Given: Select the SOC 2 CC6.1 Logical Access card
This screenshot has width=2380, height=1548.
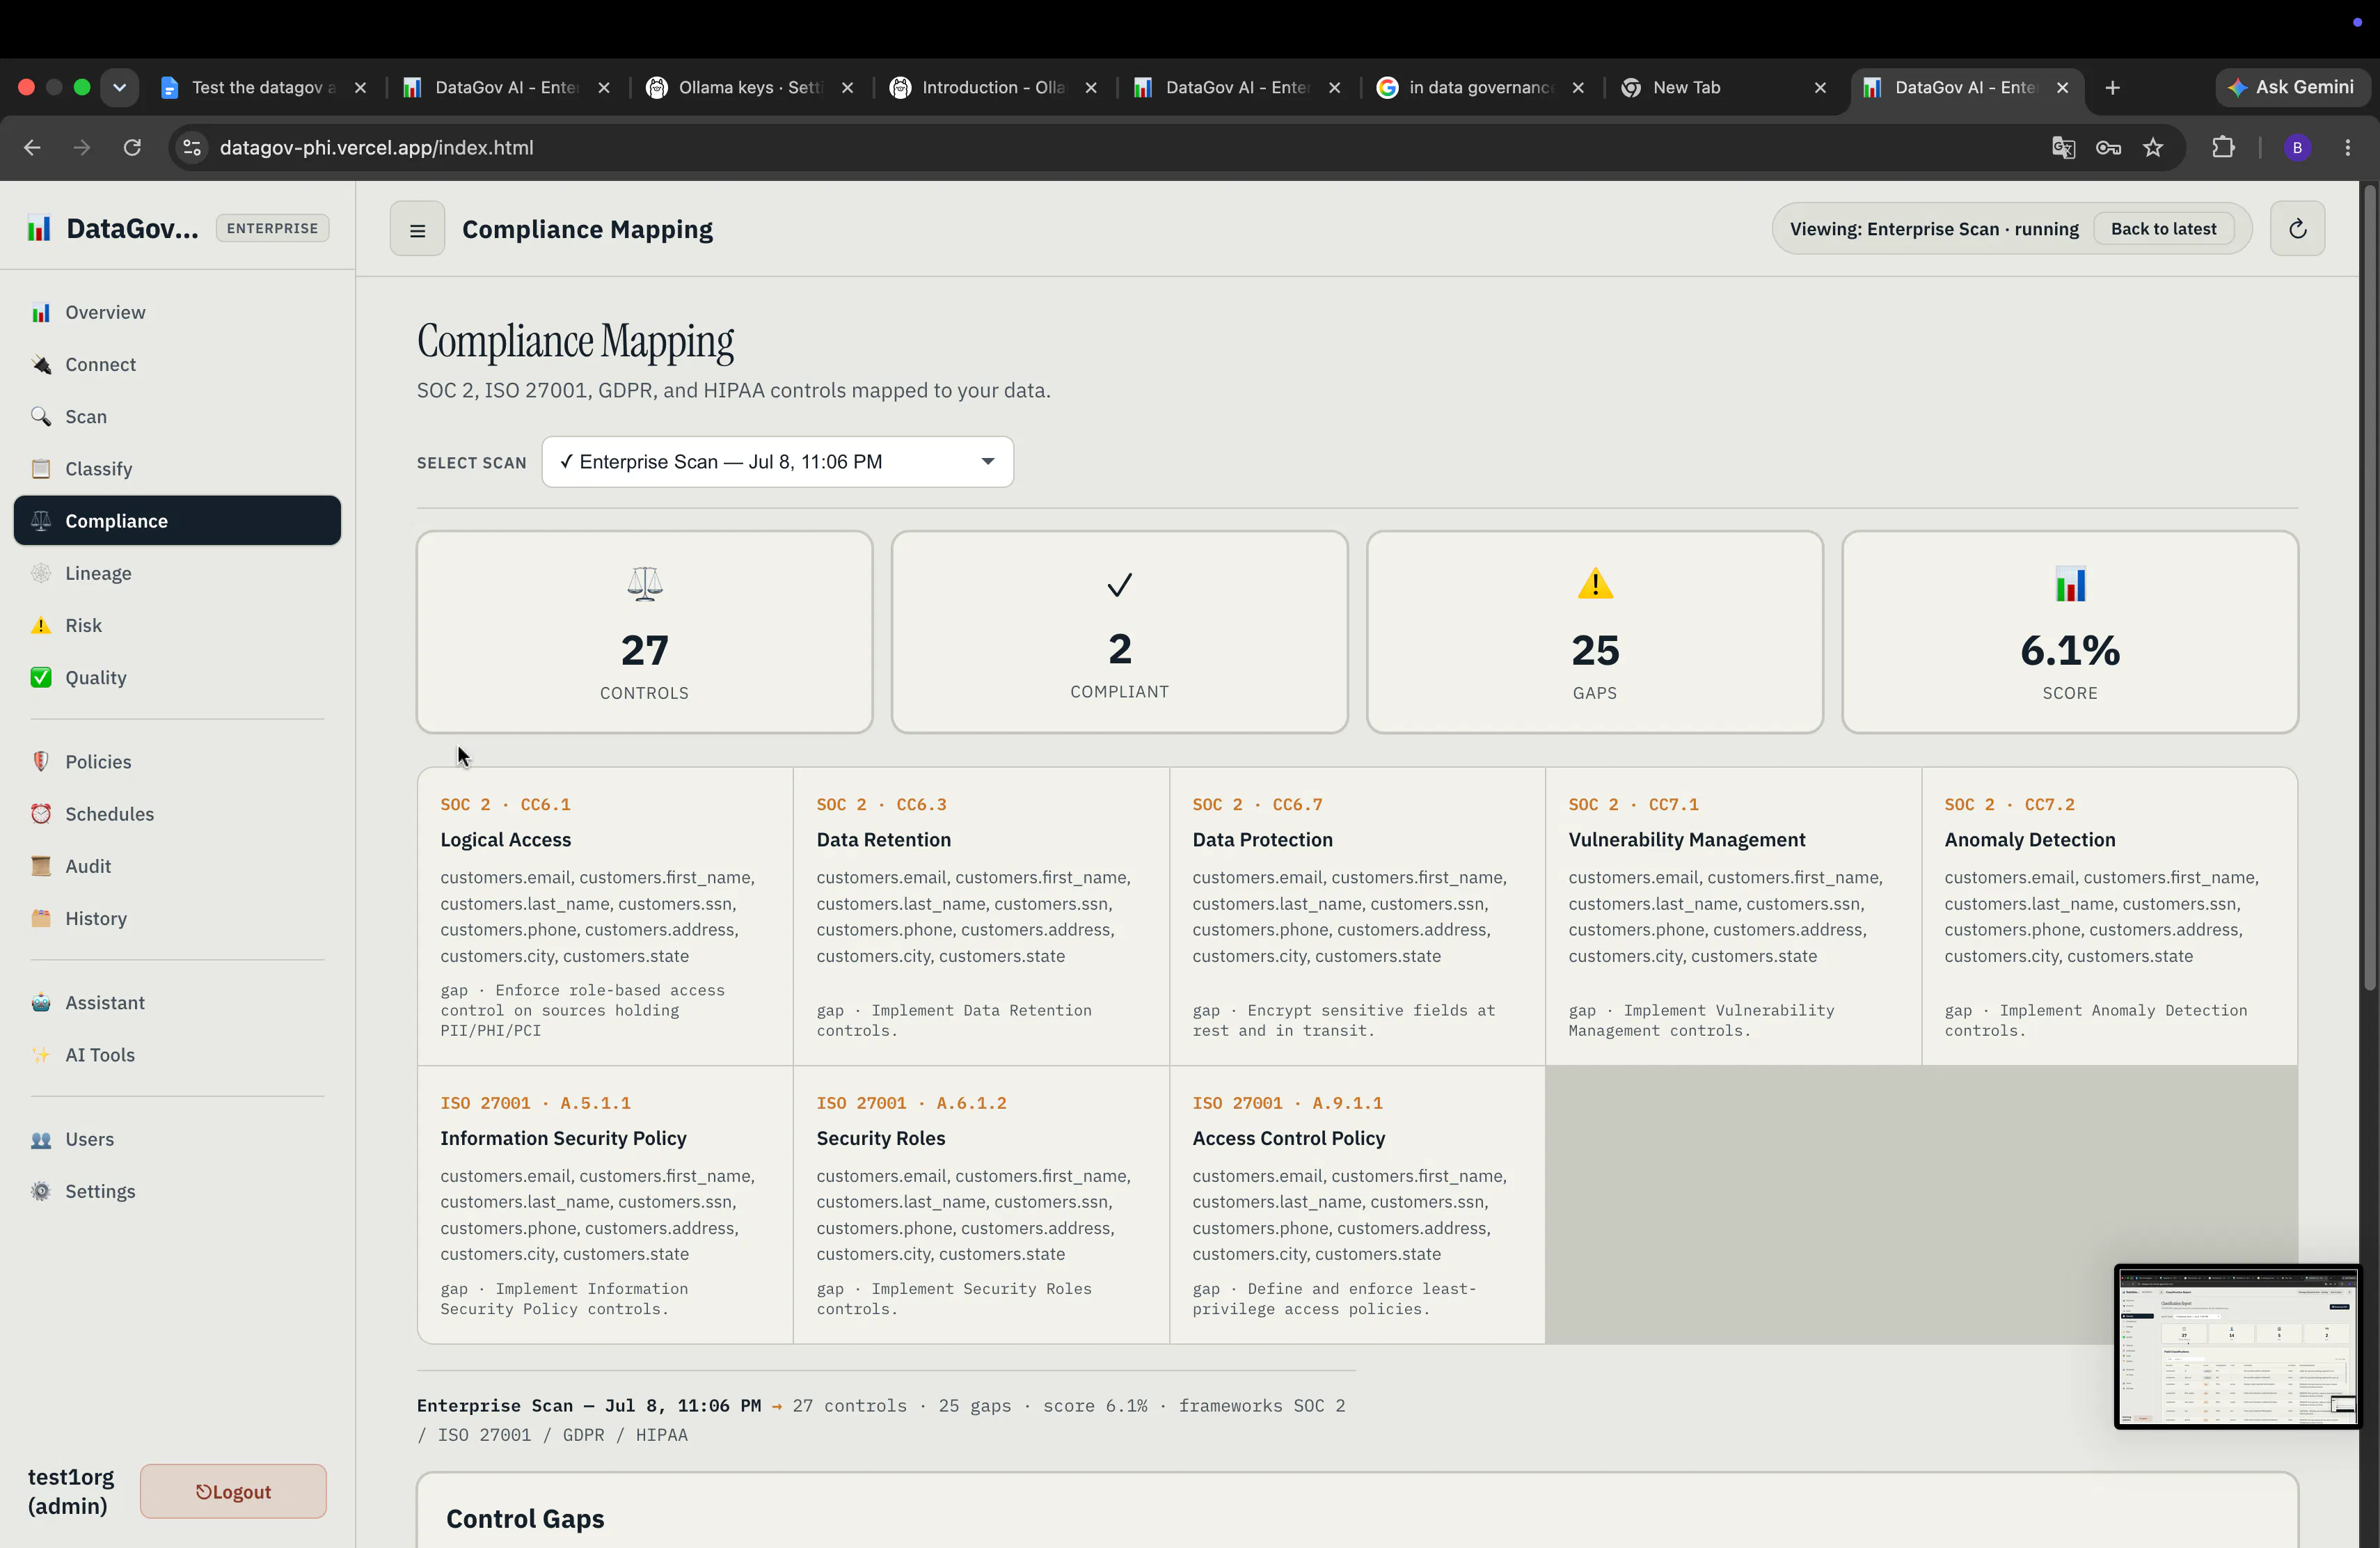Looking at the screenshot, I should pyautogui.click(x=605, y=916).
